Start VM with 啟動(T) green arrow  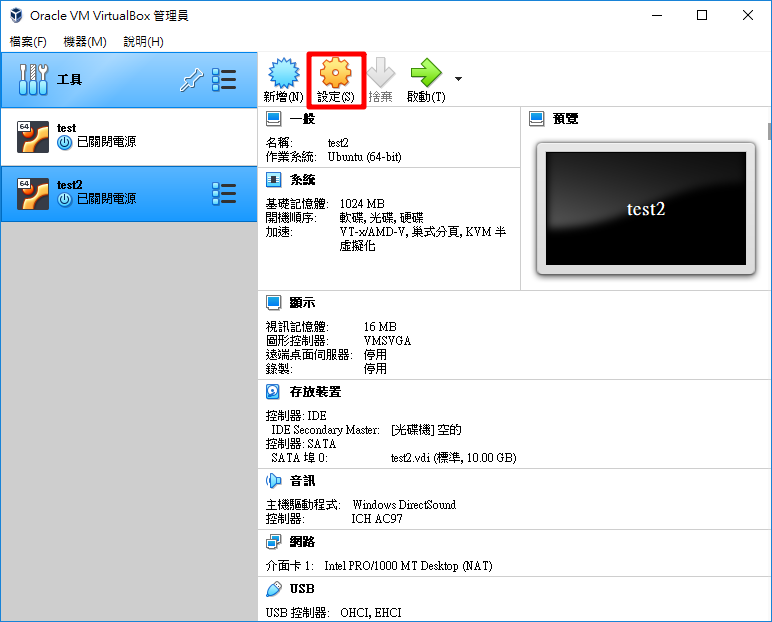(x=426, y=75)
